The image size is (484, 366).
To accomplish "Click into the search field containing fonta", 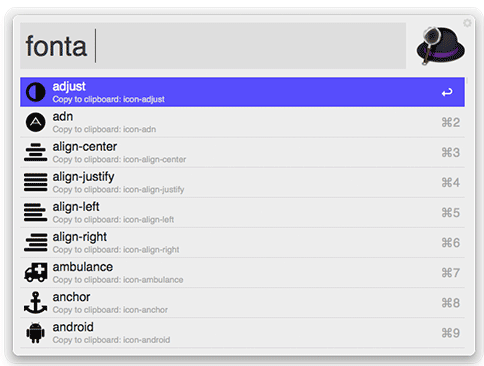I will (x=213, y=46).
